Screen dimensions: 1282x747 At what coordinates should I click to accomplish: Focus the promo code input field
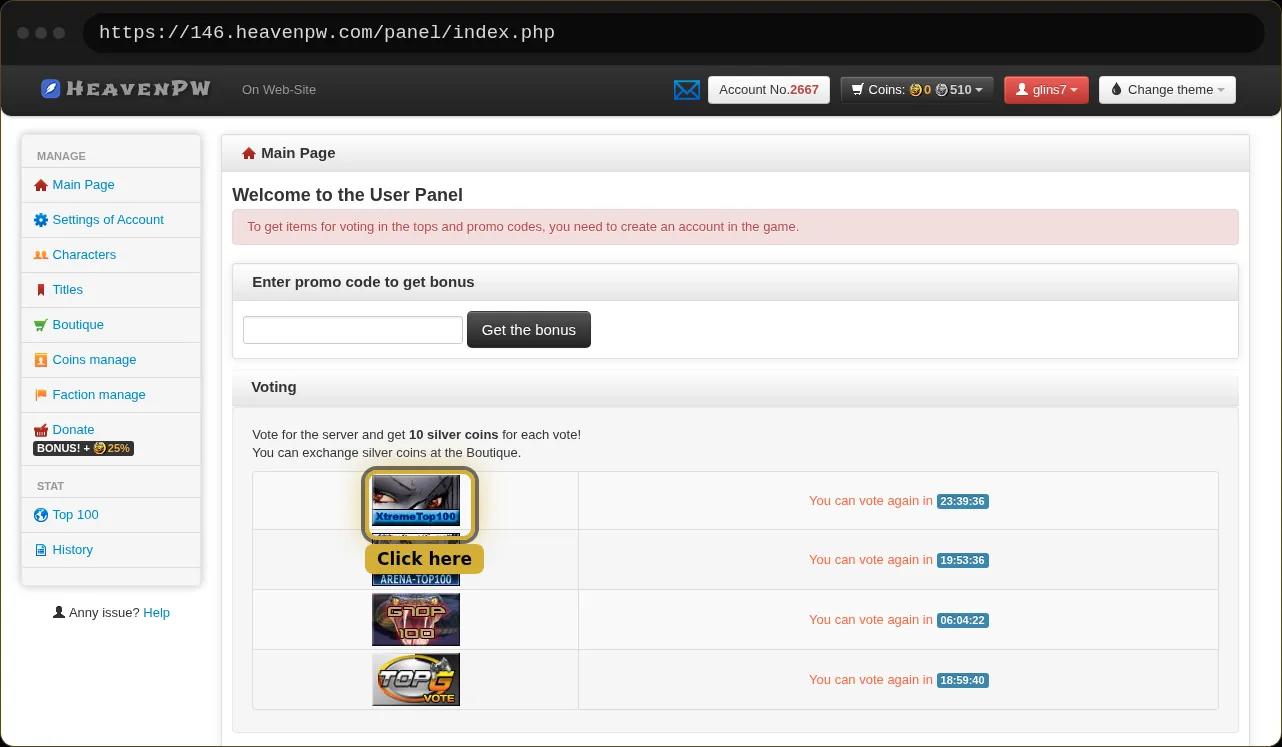click(x=353, y=330)
